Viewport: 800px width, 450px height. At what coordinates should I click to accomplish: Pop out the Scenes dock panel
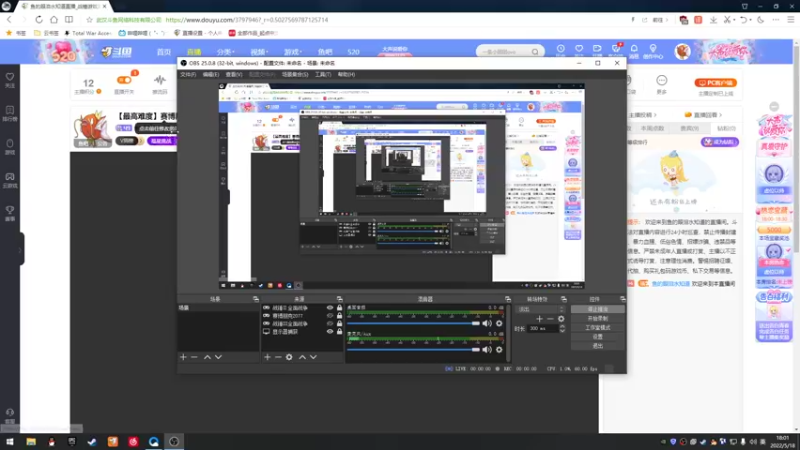256,299
